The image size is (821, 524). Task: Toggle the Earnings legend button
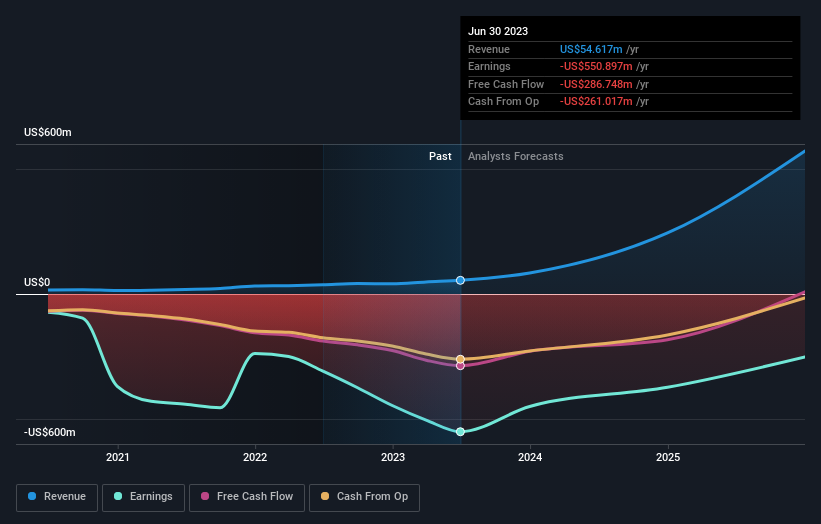143,497
